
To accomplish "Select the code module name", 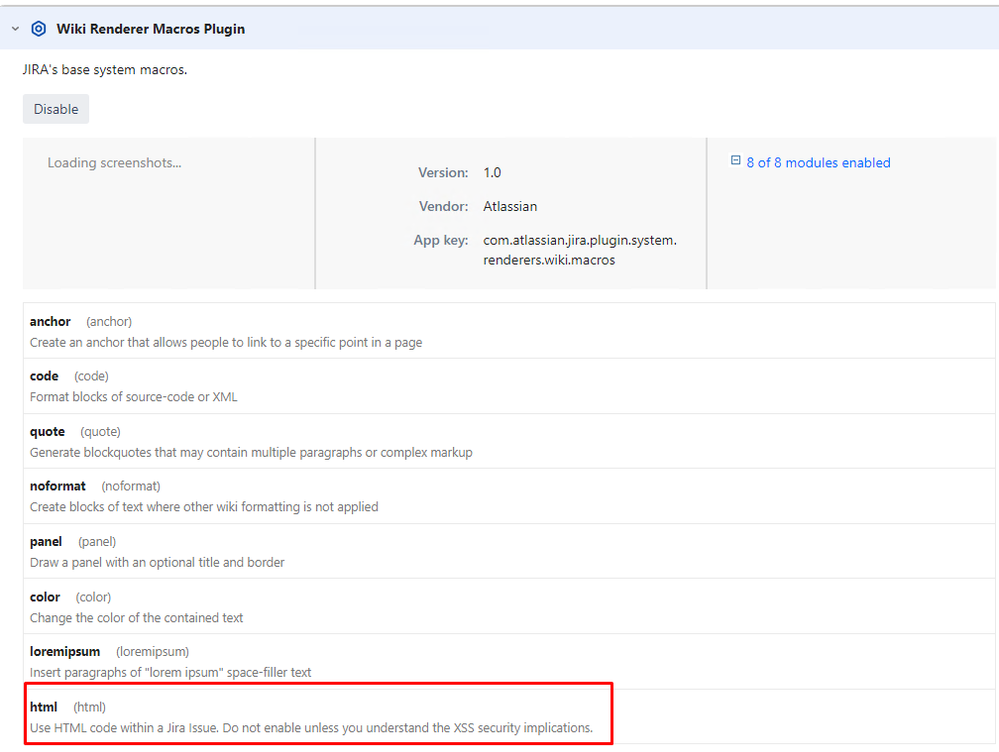I will (44, 376).
